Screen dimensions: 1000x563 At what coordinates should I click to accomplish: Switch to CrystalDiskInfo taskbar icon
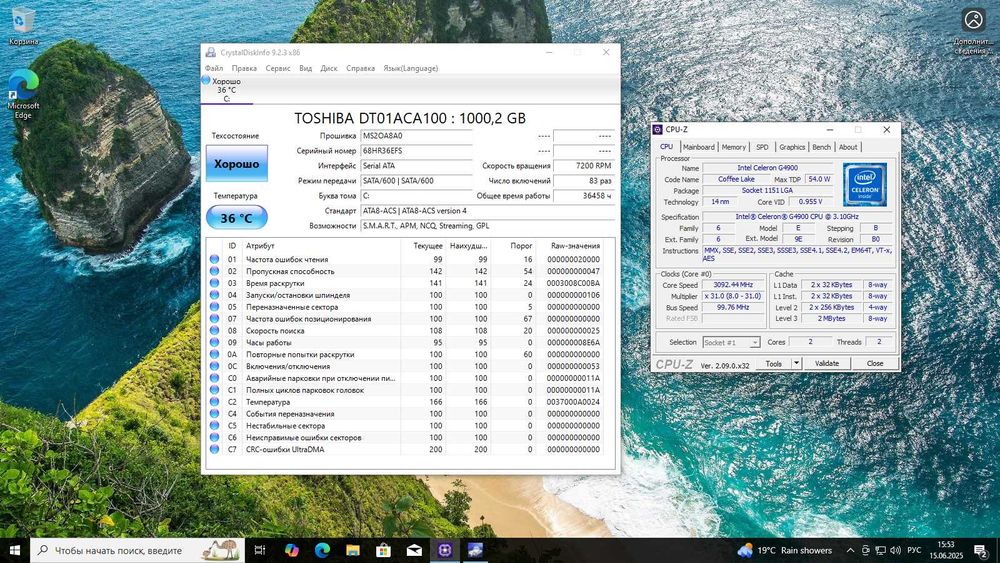475,550
